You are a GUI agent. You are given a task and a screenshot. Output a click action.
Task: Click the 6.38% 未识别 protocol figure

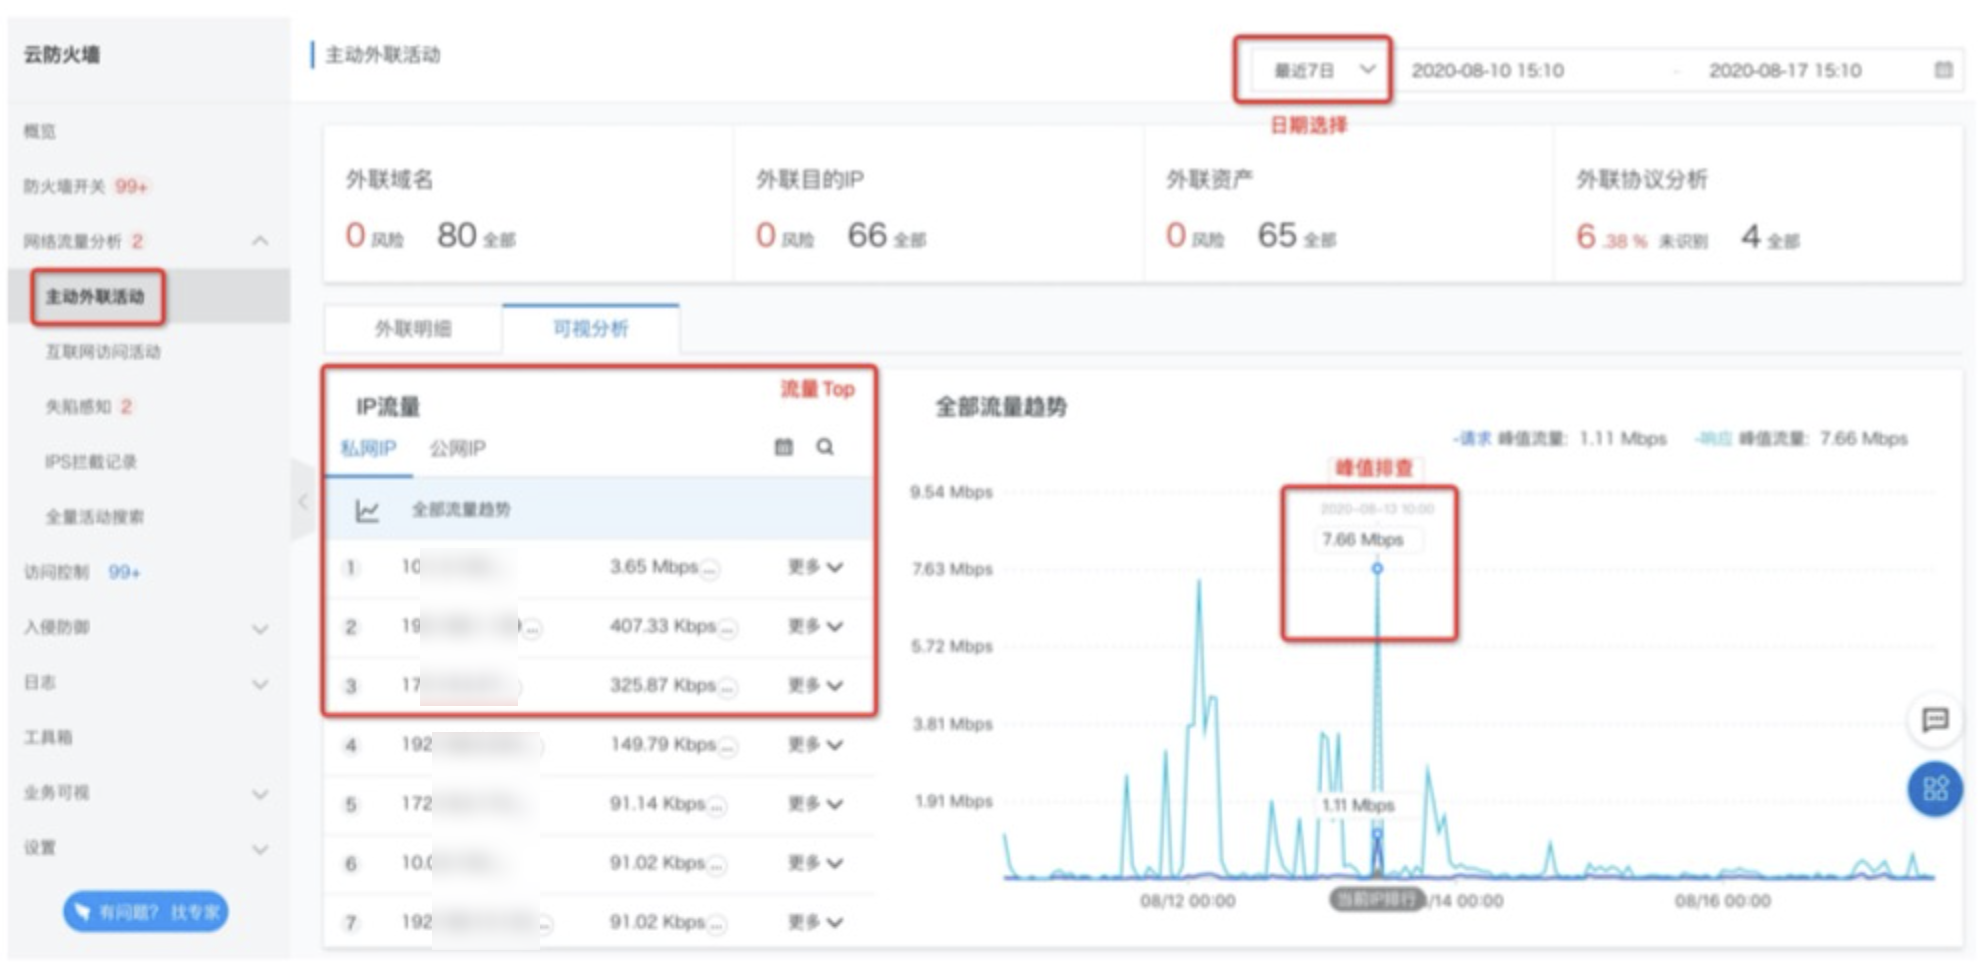tap(1642, 237)
